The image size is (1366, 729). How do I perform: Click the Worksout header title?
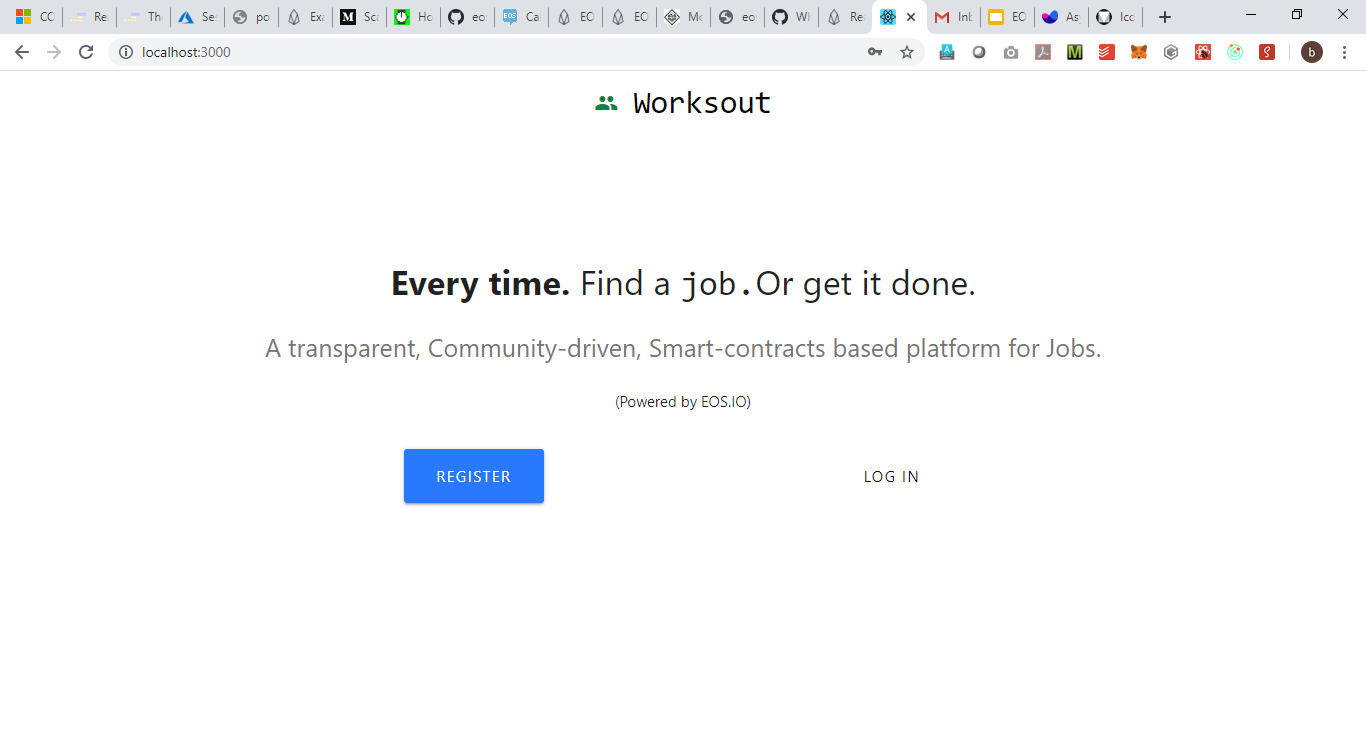702,103
